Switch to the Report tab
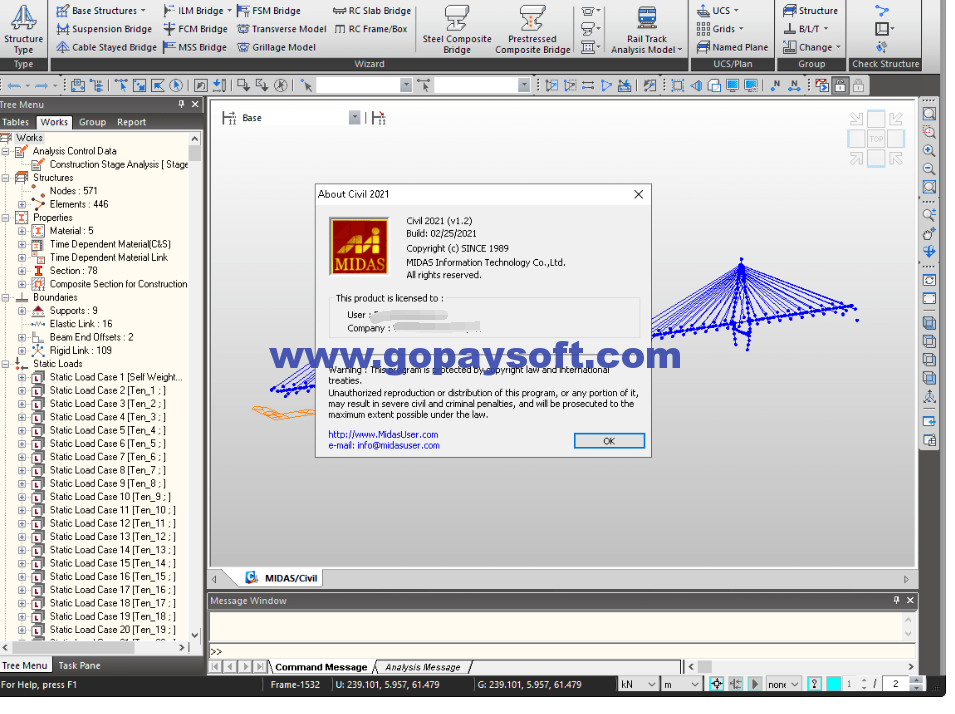This screenshot has width=955, height=714. pyautogui.click(x=132, y=122)
